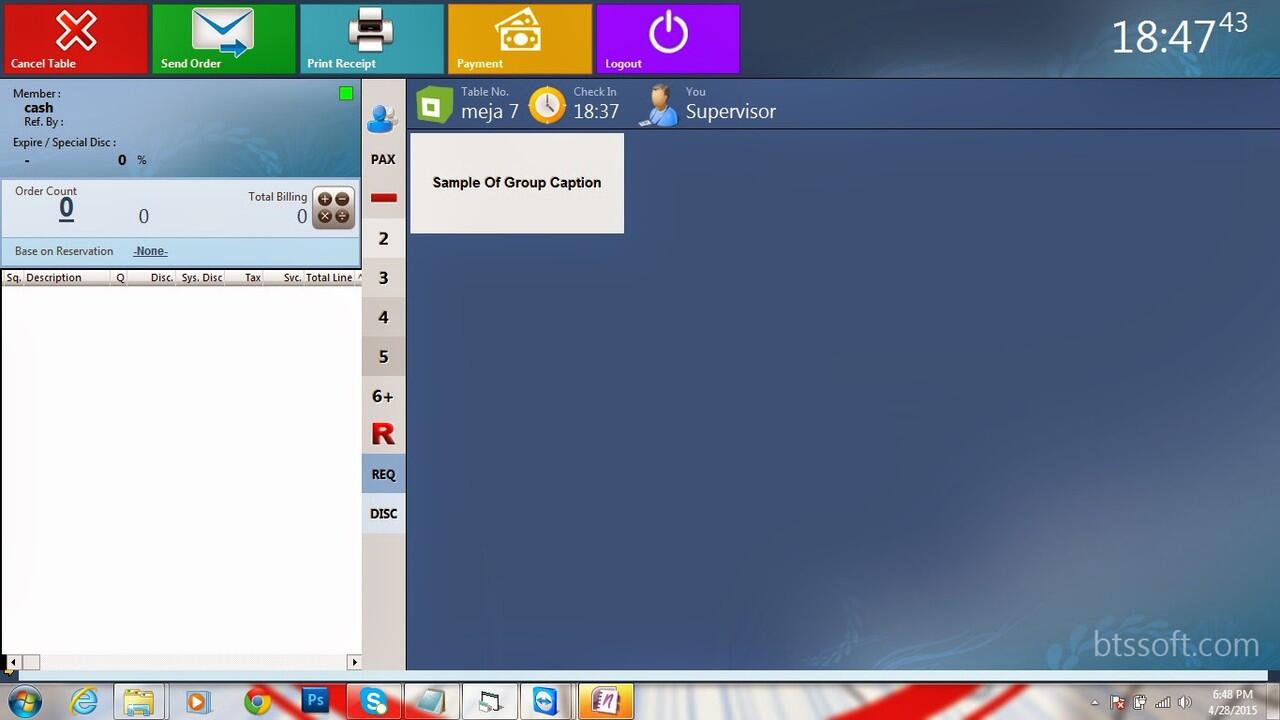Choose the 6+ pax option
Screen dimensions: 1280x720
(383, 396)
